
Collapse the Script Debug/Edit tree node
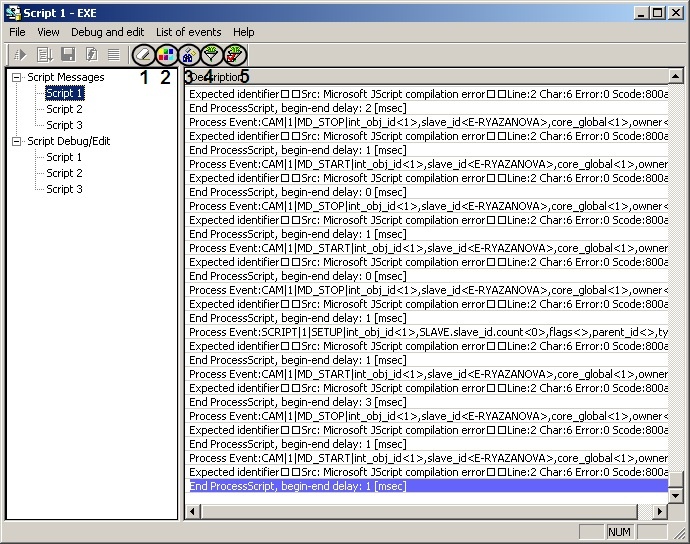(17, 141)
